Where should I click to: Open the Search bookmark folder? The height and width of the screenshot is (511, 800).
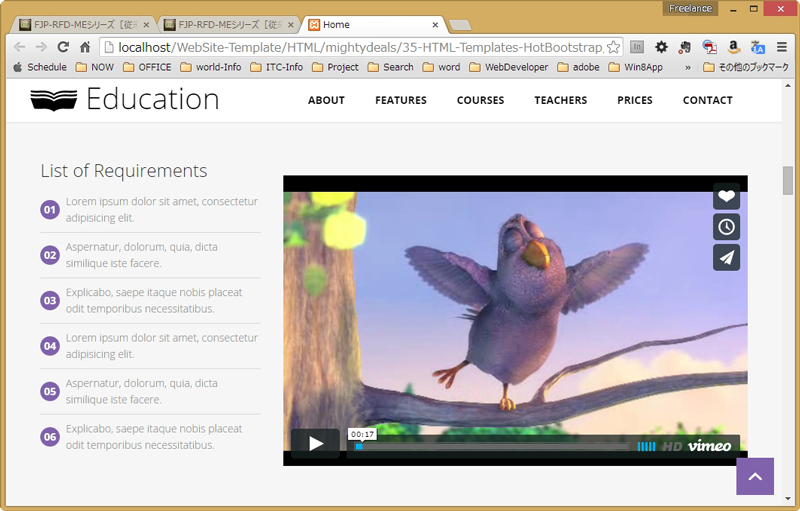pyautogui.click(x=391, y=67)
